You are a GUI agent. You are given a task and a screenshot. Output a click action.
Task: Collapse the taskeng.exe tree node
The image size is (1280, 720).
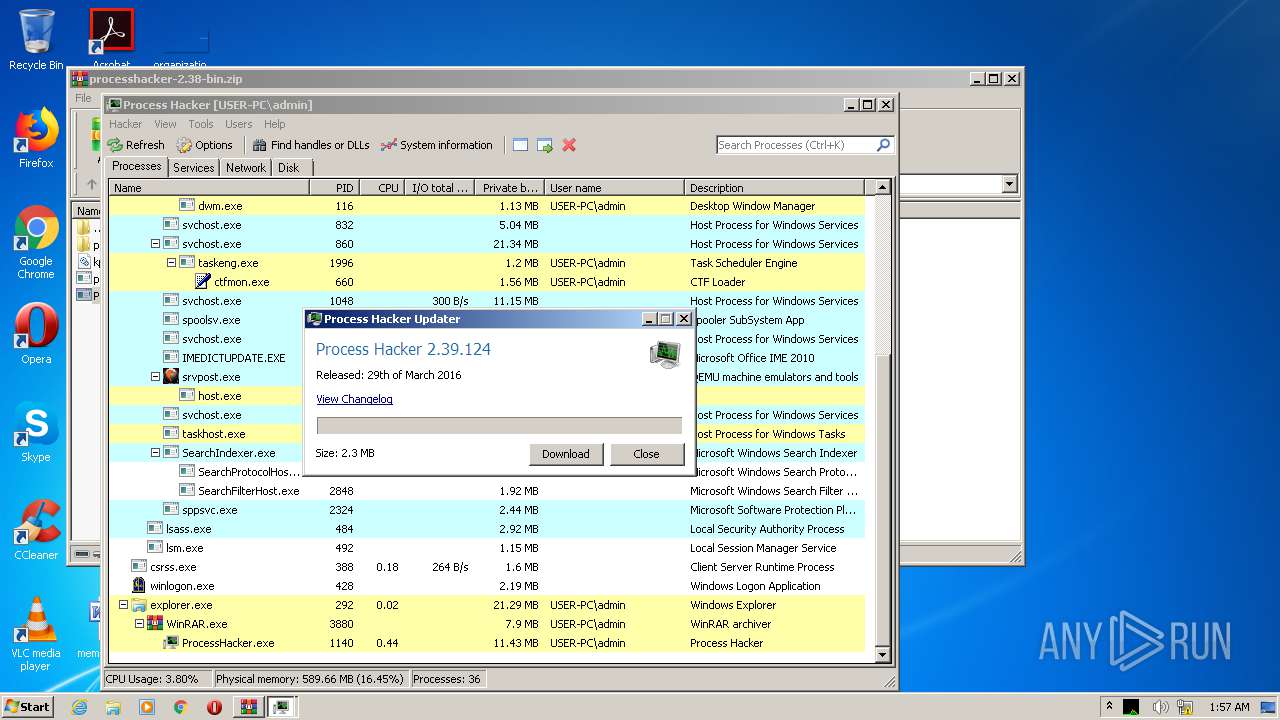point(171,263)
